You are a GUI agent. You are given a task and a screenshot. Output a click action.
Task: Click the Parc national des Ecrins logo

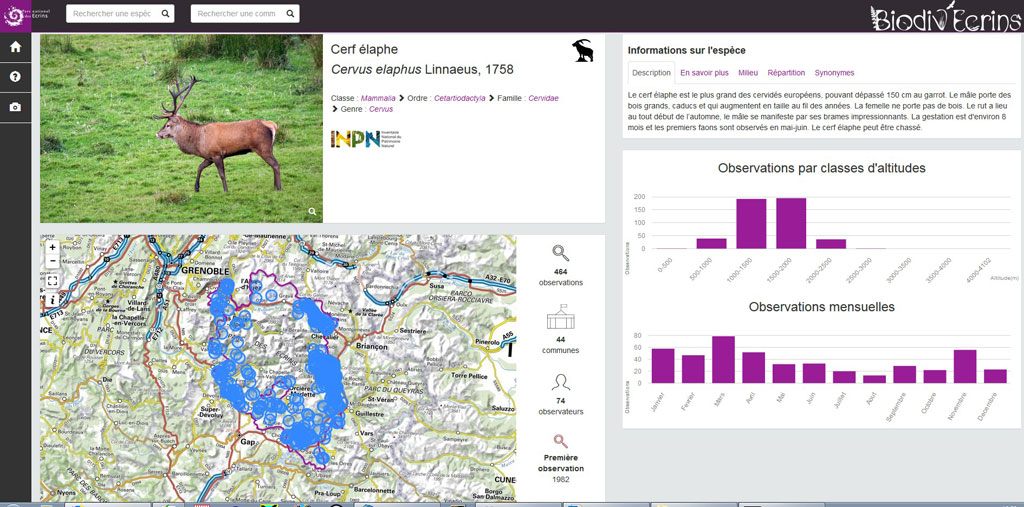(16, 16)
